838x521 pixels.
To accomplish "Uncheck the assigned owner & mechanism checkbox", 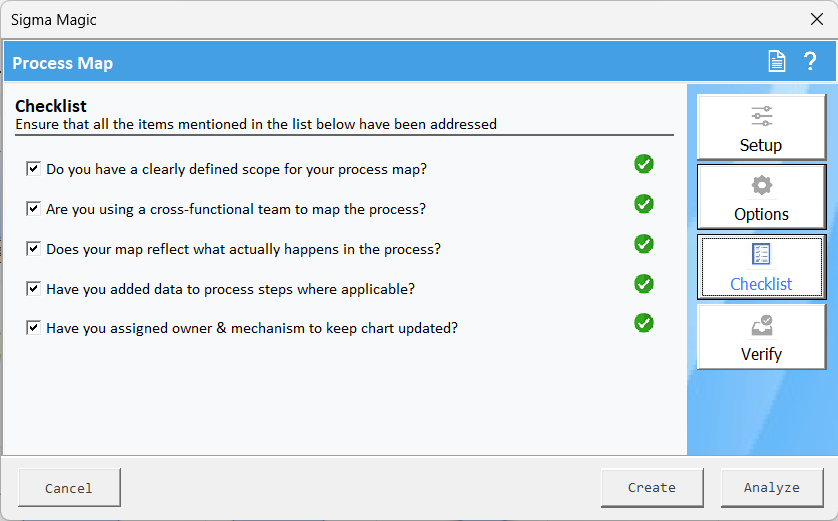I will (33, 327).
